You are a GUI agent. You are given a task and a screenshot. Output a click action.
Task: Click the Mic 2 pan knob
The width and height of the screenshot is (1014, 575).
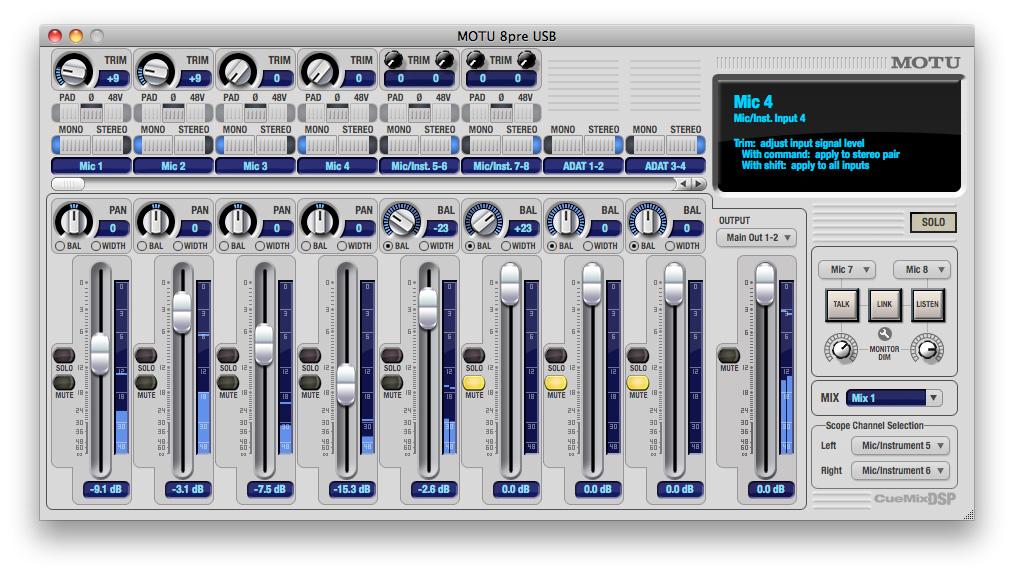pos(154,219)
